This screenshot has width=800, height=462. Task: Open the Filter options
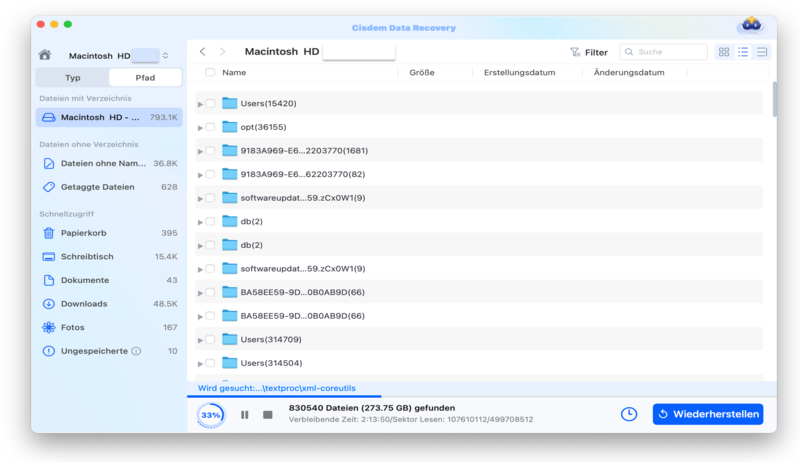coord(588,52)
